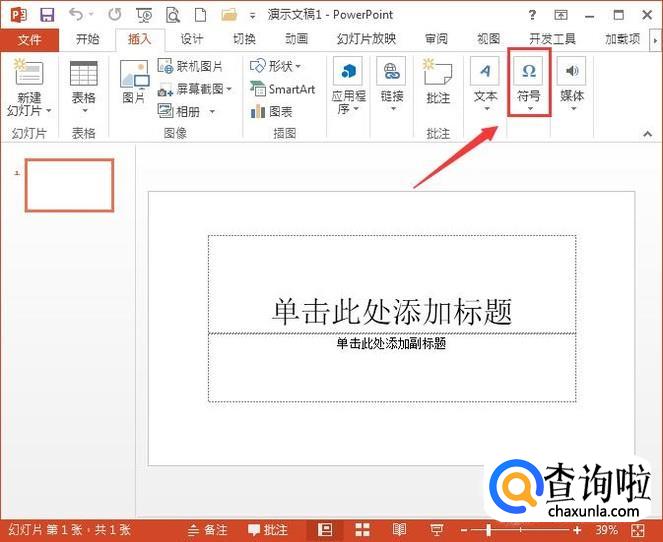The height and width of the screenshot is (542, 663).
Task: Open the 视图 tab
Action: (x=488, y=39)
